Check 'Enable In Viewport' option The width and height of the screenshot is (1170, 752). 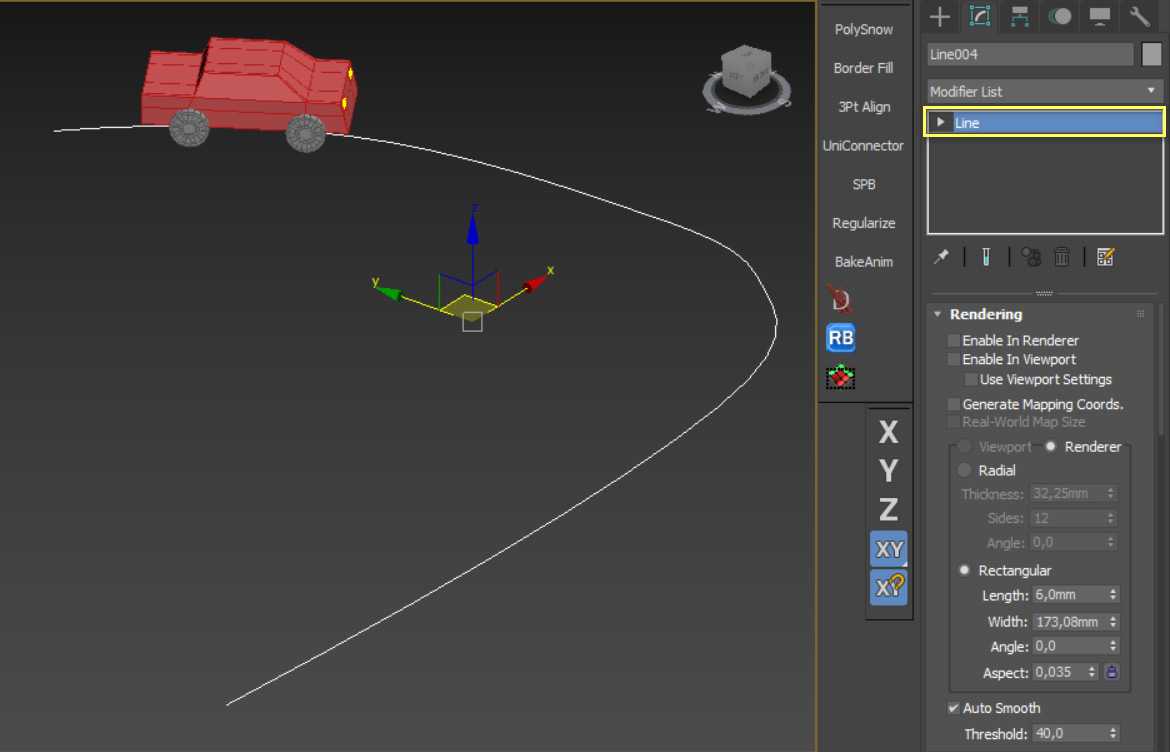954,360
